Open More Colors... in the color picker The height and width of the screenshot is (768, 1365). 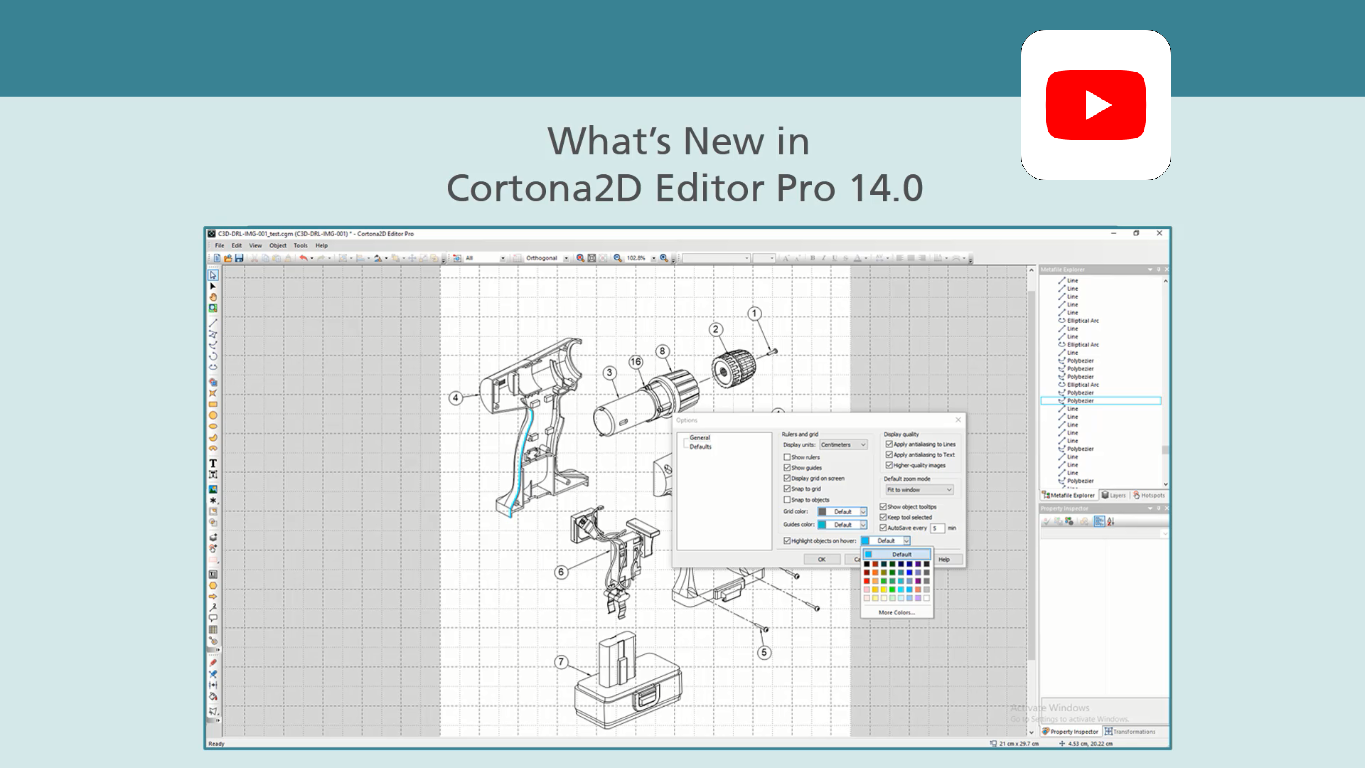[x=897, y=612]
